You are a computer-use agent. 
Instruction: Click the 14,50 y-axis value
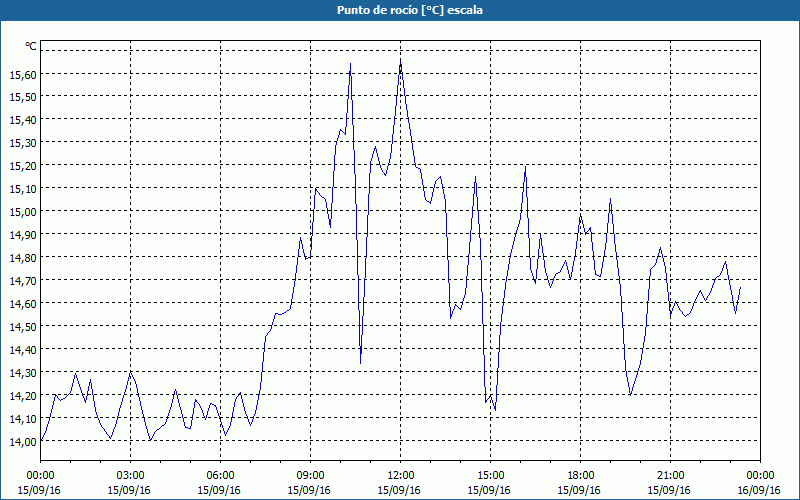click(x=23, y=327)
